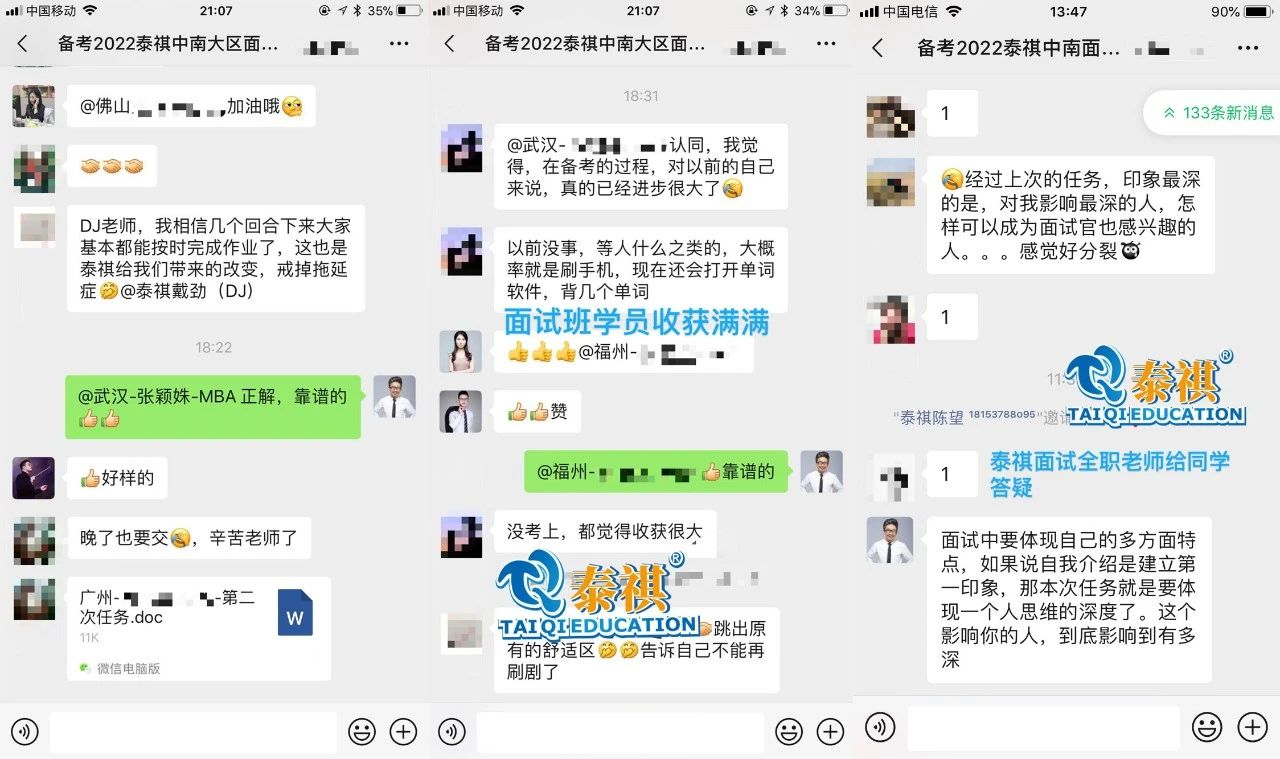
Task: Tap the back arrow in the left chat
Action: point(23,44)
